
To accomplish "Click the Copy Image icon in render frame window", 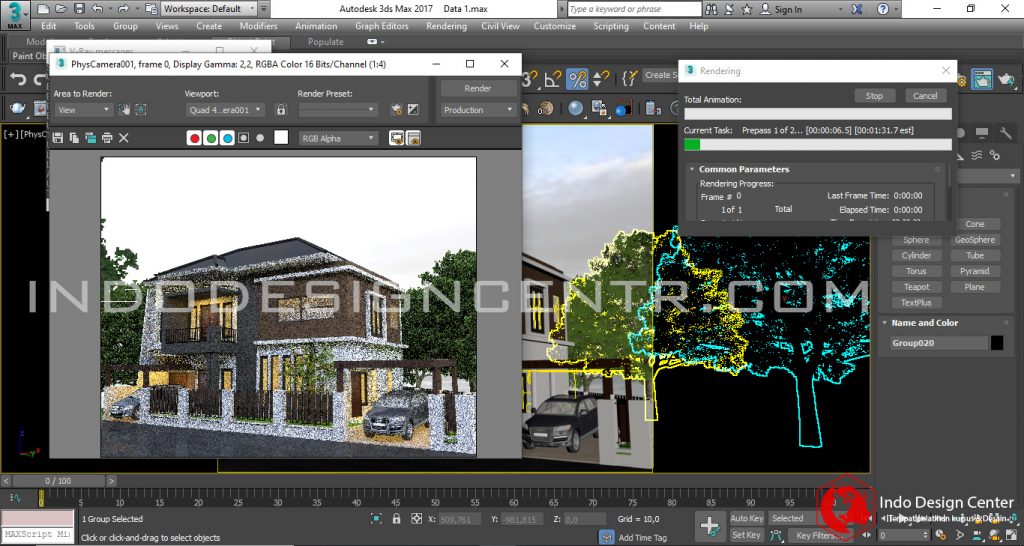I will (x=74, y=138).
